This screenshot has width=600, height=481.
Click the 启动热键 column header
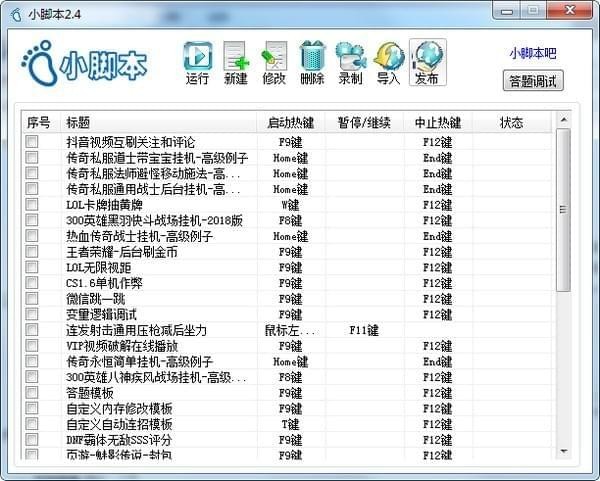(291, 122)
